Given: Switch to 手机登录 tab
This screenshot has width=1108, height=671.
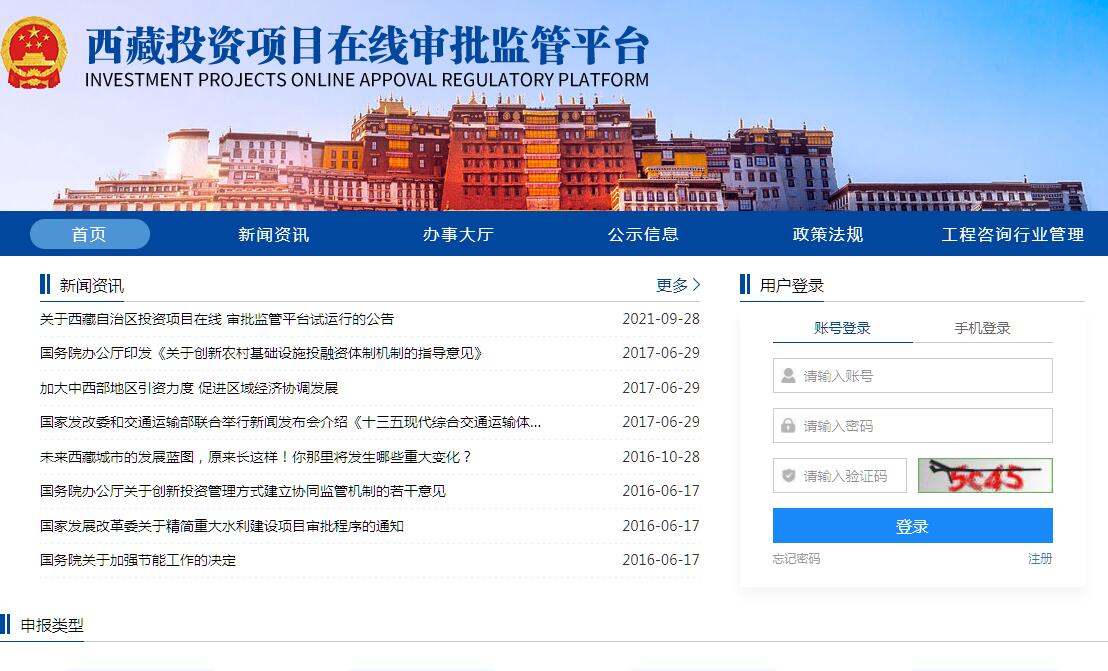Looking at the screenshot, I should coord(982,328).
